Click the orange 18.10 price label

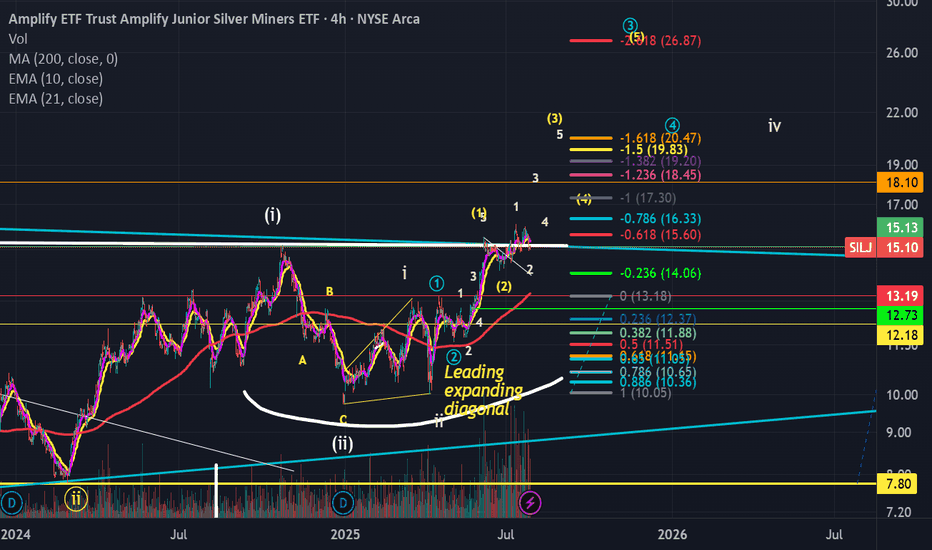pyautogui.click(x=900, y=183)
